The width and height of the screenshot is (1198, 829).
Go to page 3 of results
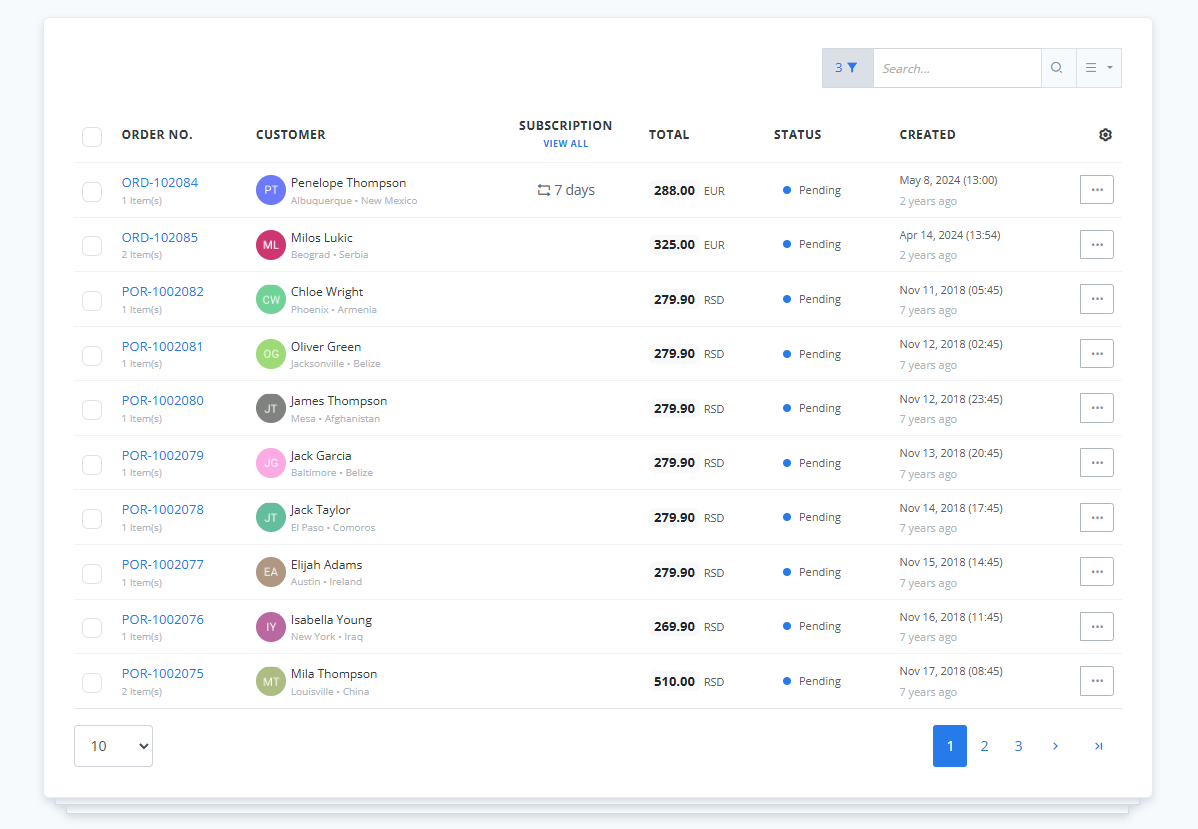click(1018, 745)
